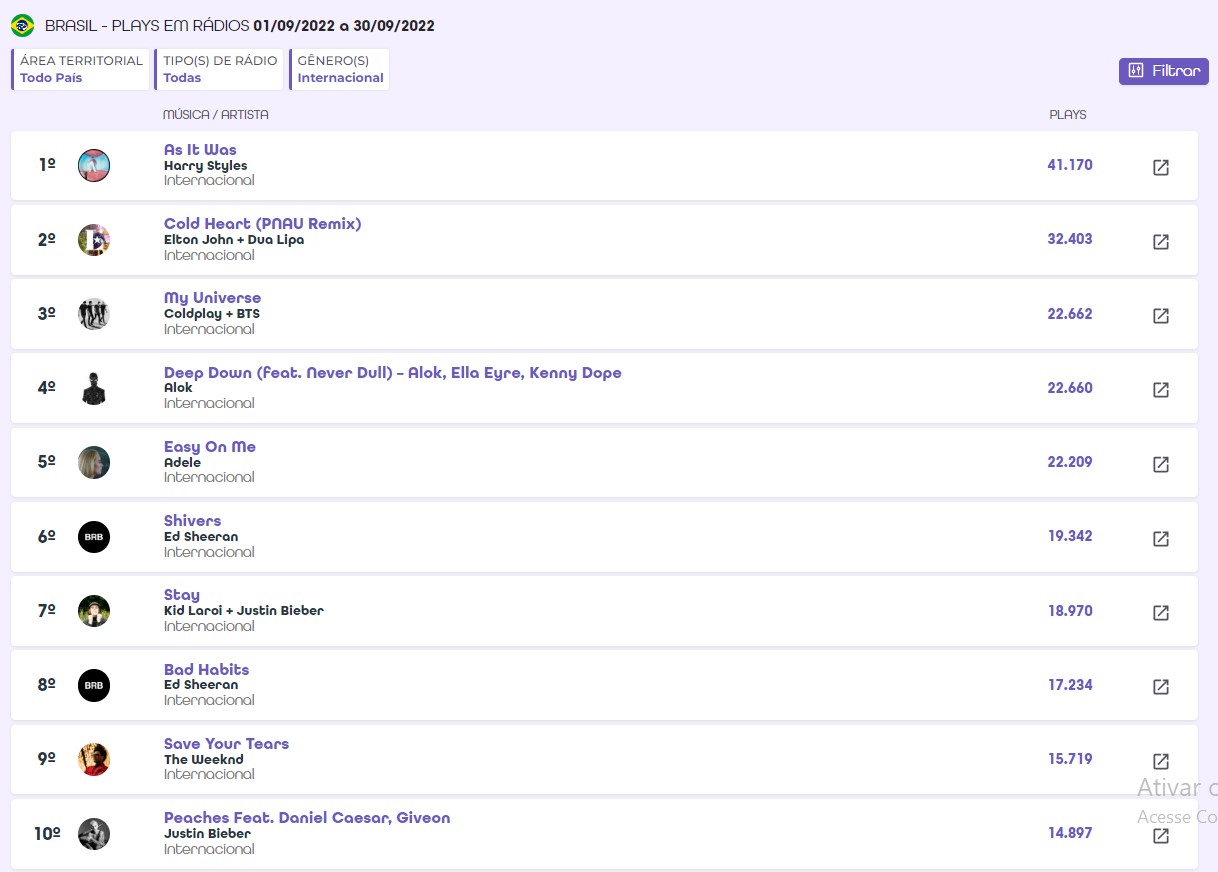Click the Brazil flag icon
The width and height of the screenshot is (1218, 872).
22,26
